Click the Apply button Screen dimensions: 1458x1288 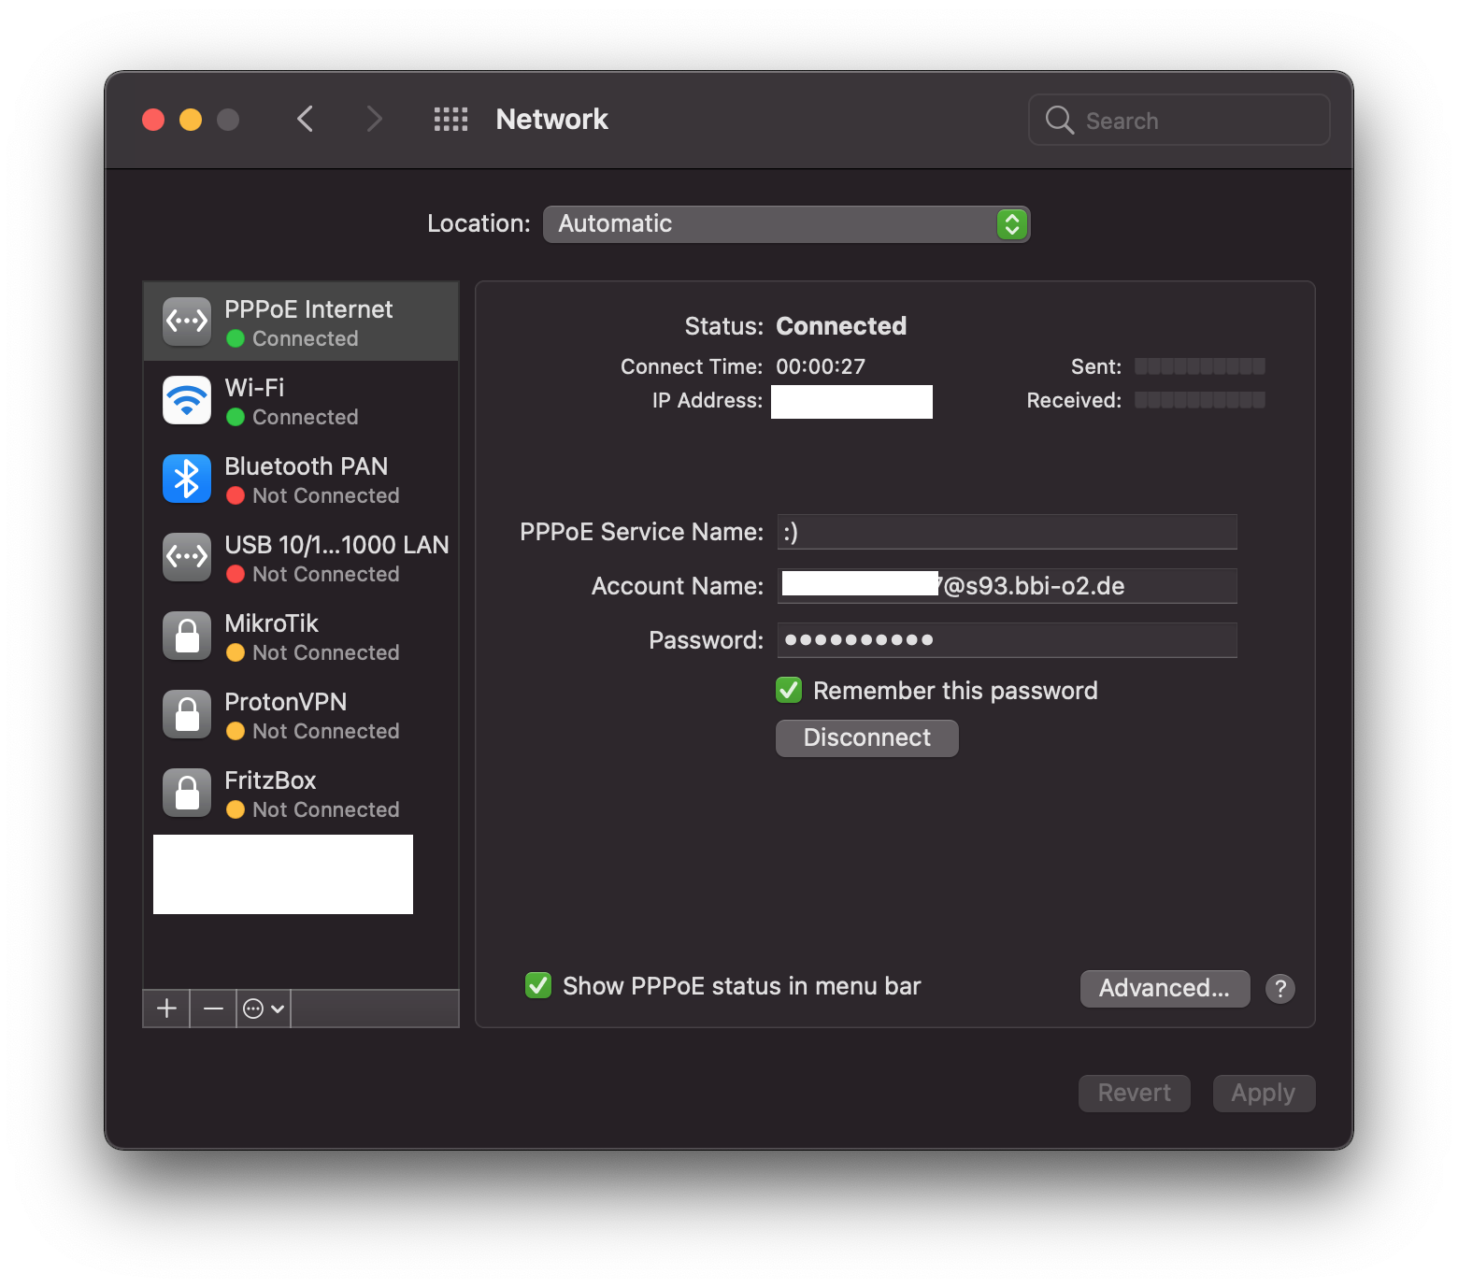(1264, 1093)
